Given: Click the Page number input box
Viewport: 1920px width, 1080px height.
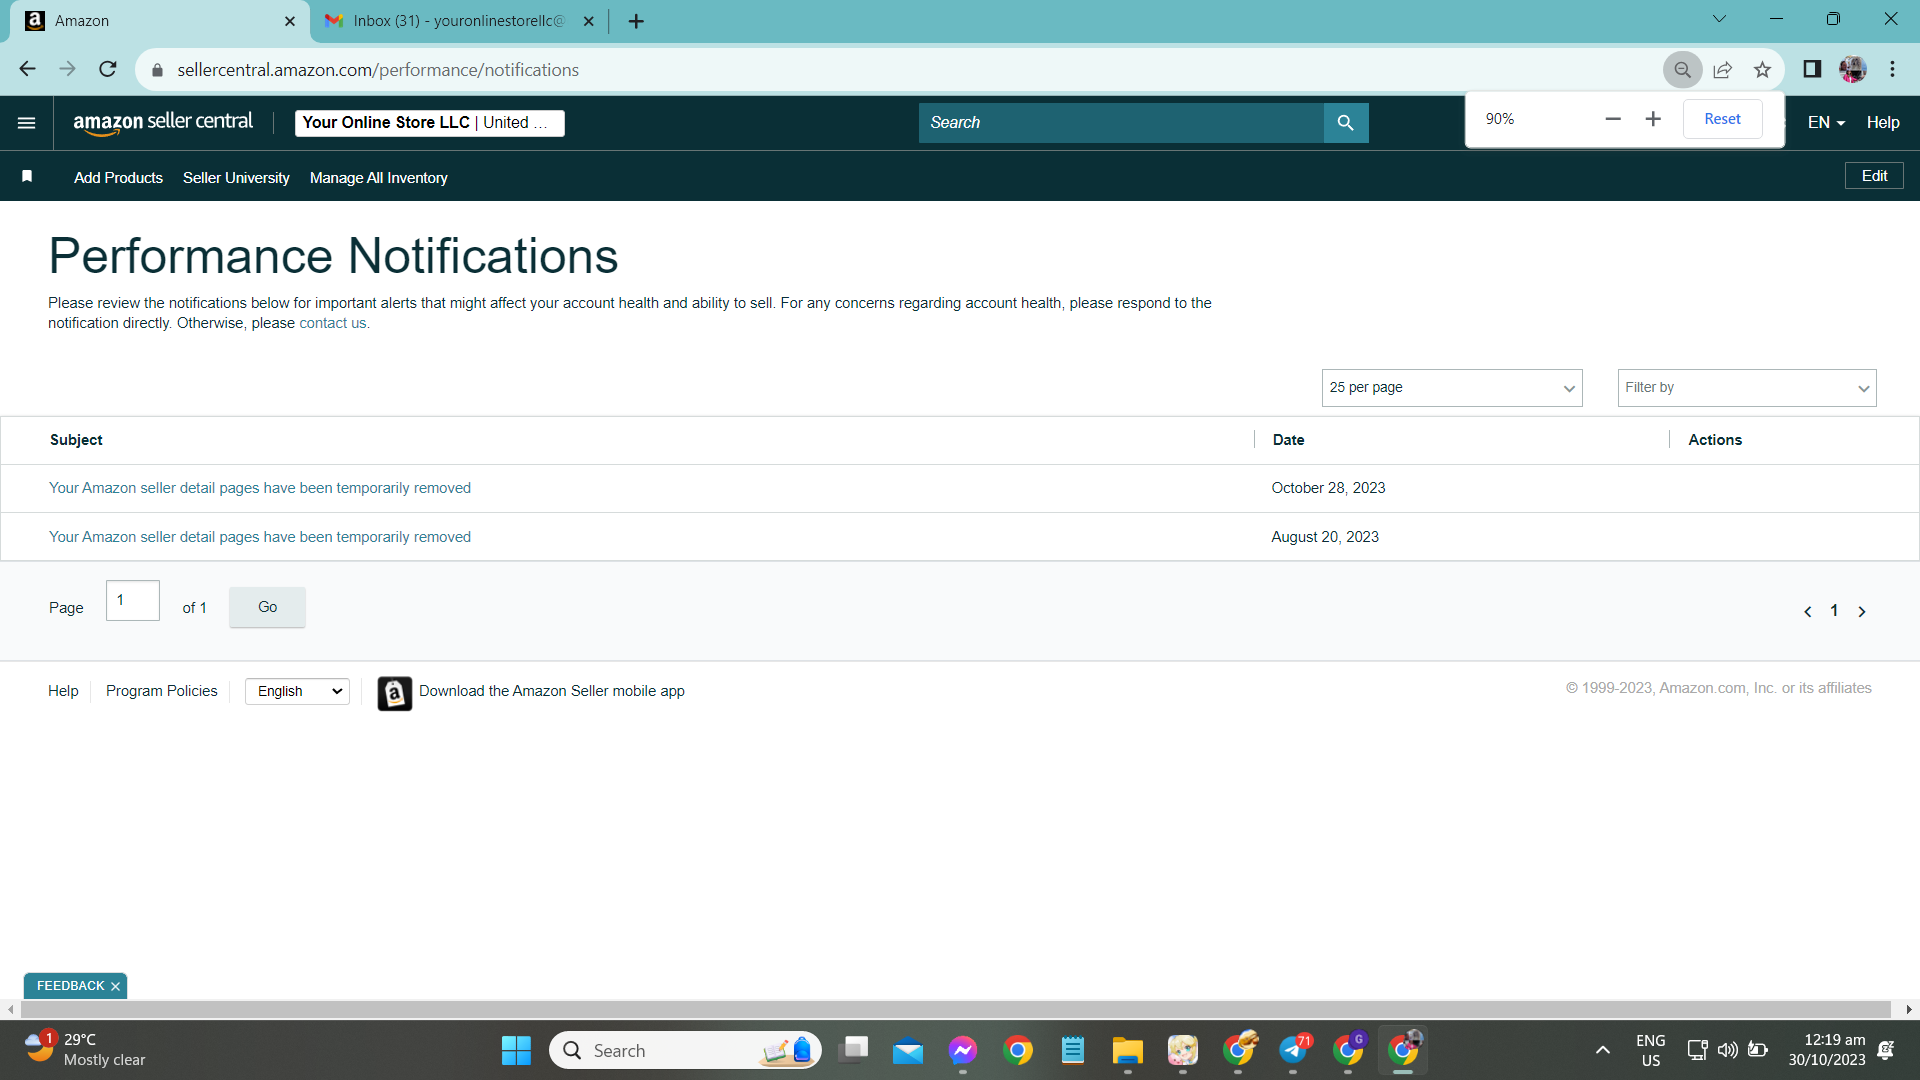Looking at the screenshot, I should pyautogui.click(x=133, y=600).
